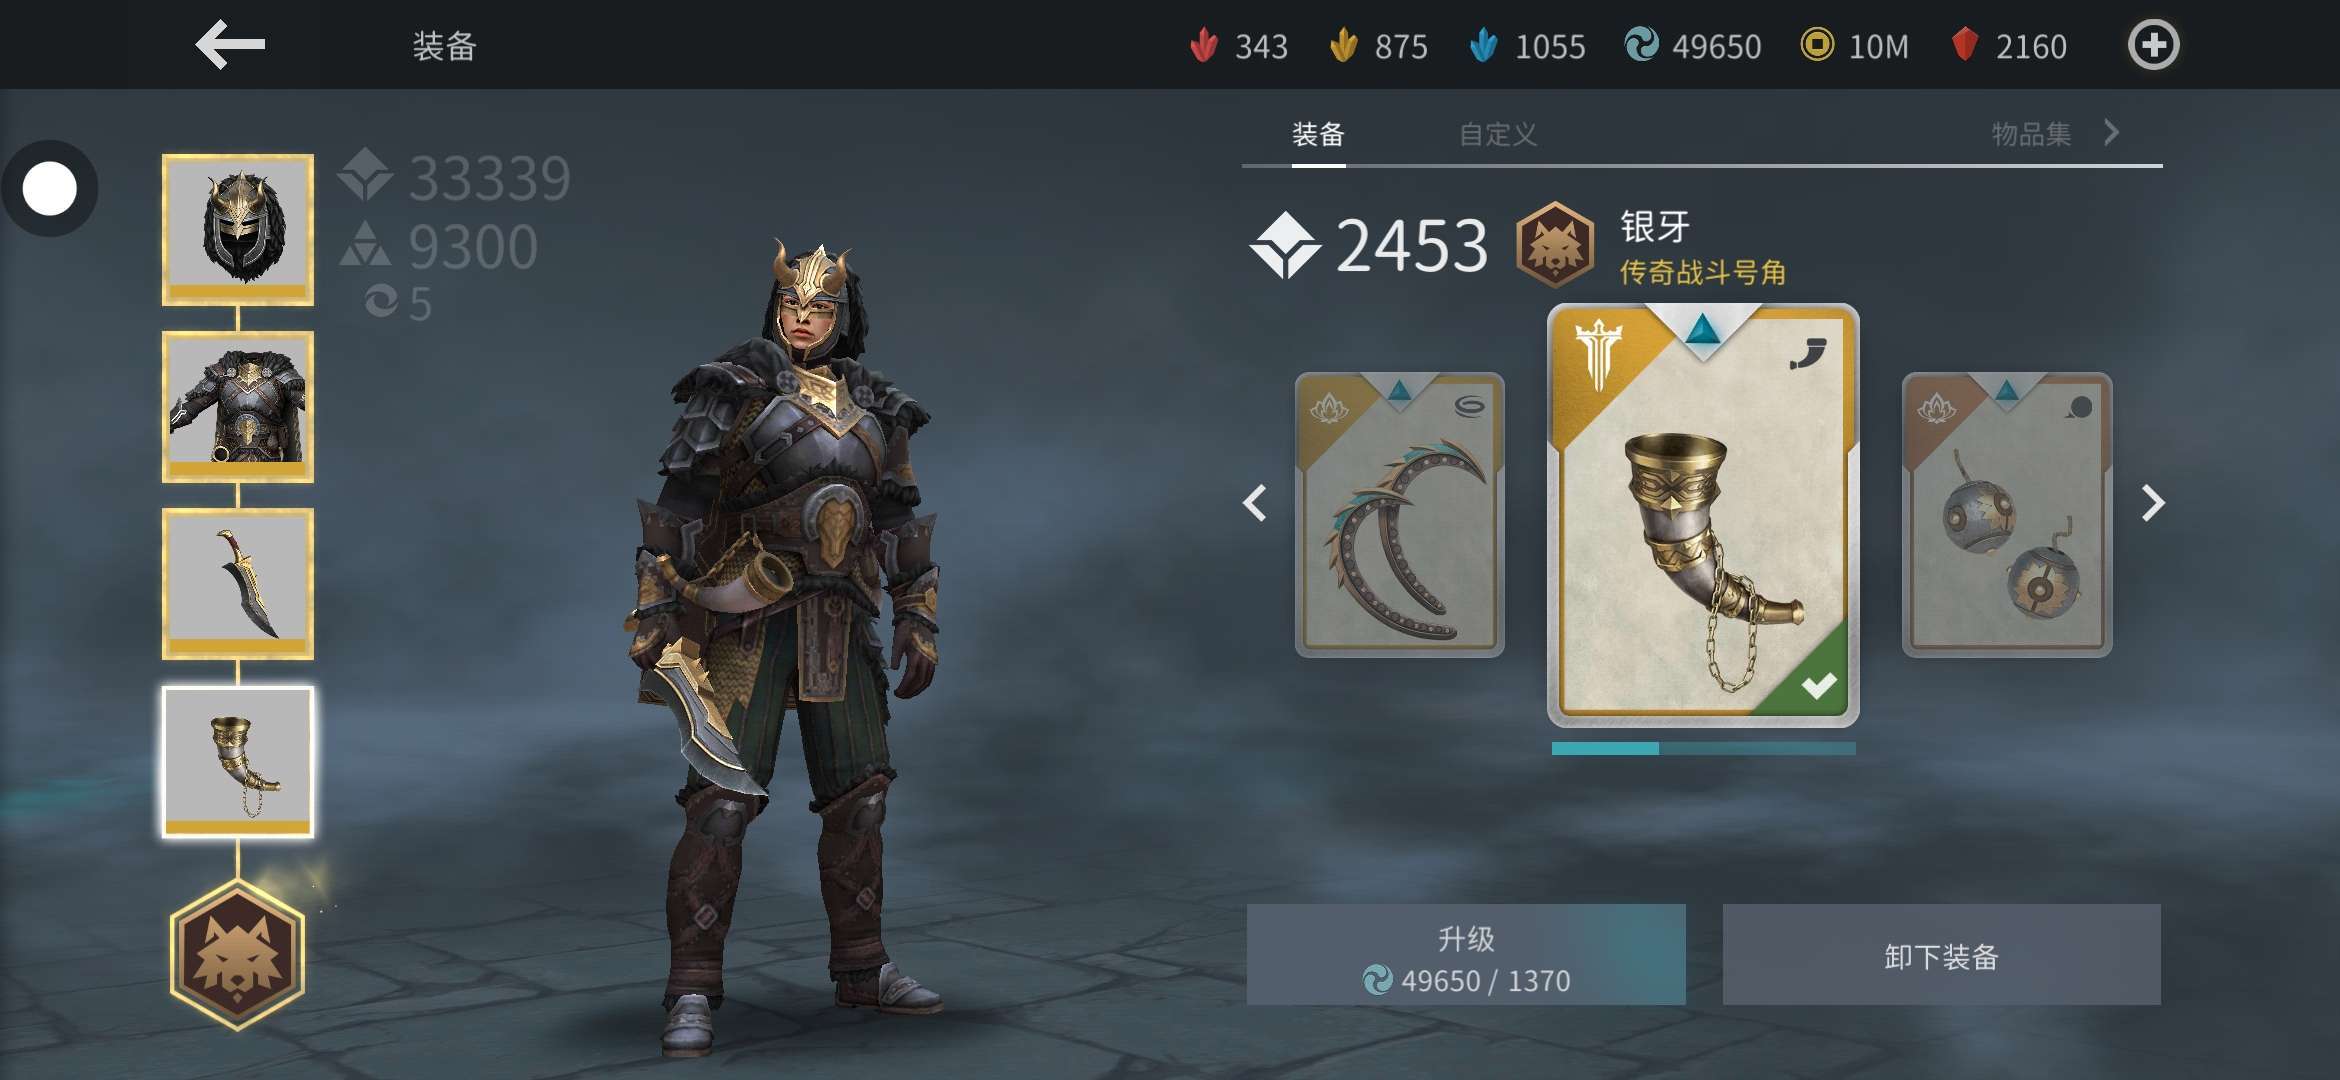Screen dimensions: 2340x1080
Task: Select the body armor equipment slot
Action: tap(238, 407)
